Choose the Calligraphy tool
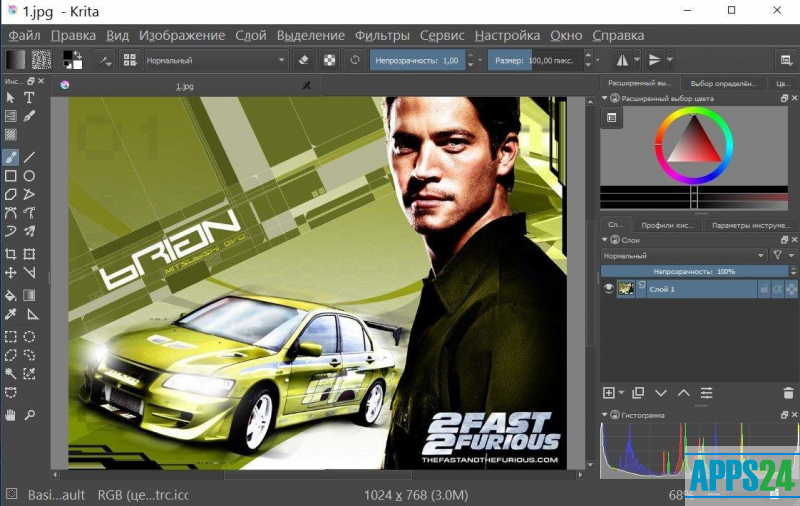Screen dimensions: 800x506 [29, 116]
